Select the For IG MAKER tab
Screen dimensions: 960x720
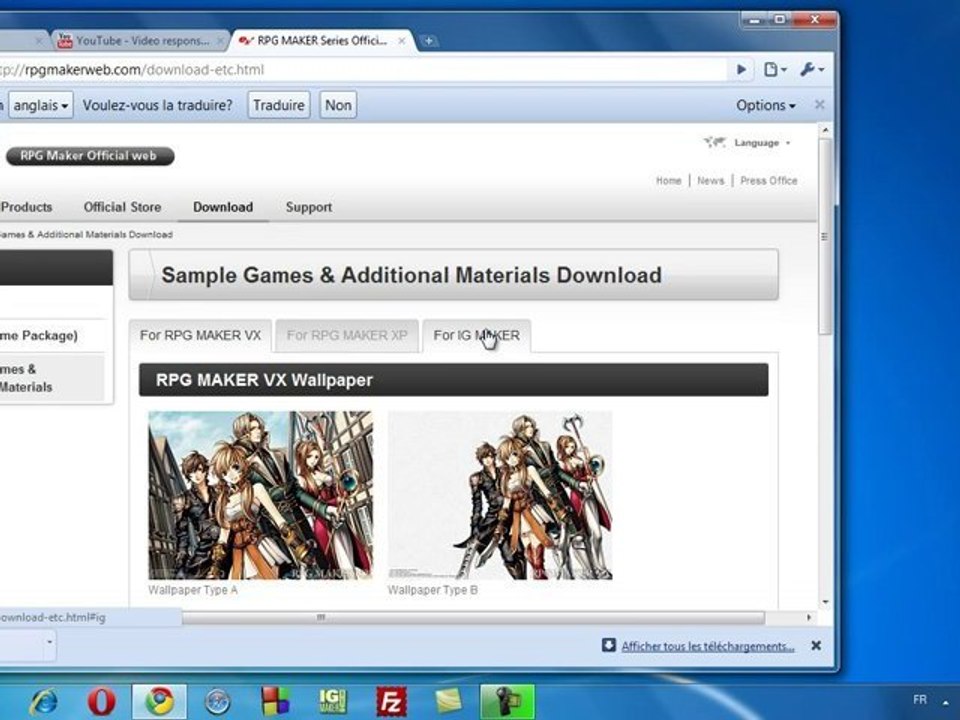click(476, 336)
